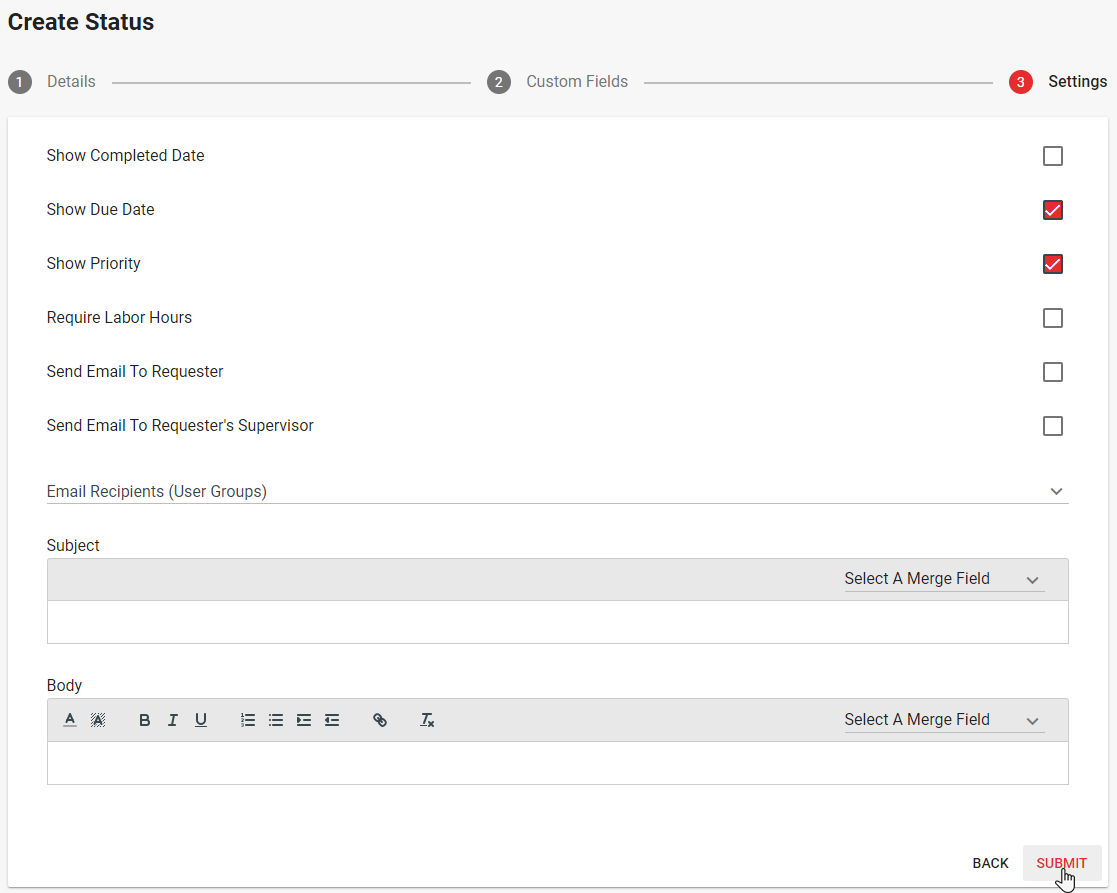Enable the Show Completed Date checkbox
This screenshot has height=893, width=1117.
tap(1052, 156)
